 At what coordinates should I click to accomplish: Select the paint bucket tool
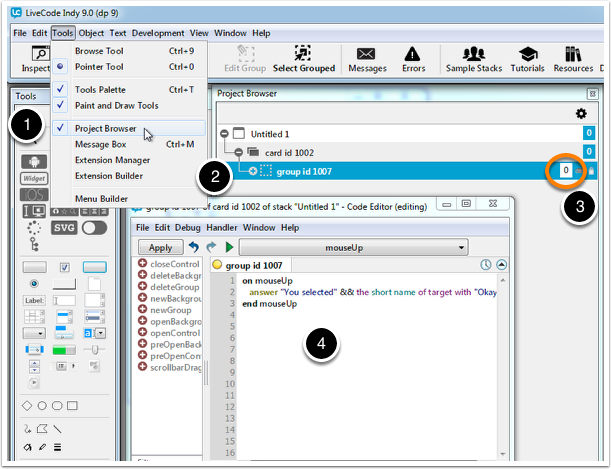[x=27, y=447]
